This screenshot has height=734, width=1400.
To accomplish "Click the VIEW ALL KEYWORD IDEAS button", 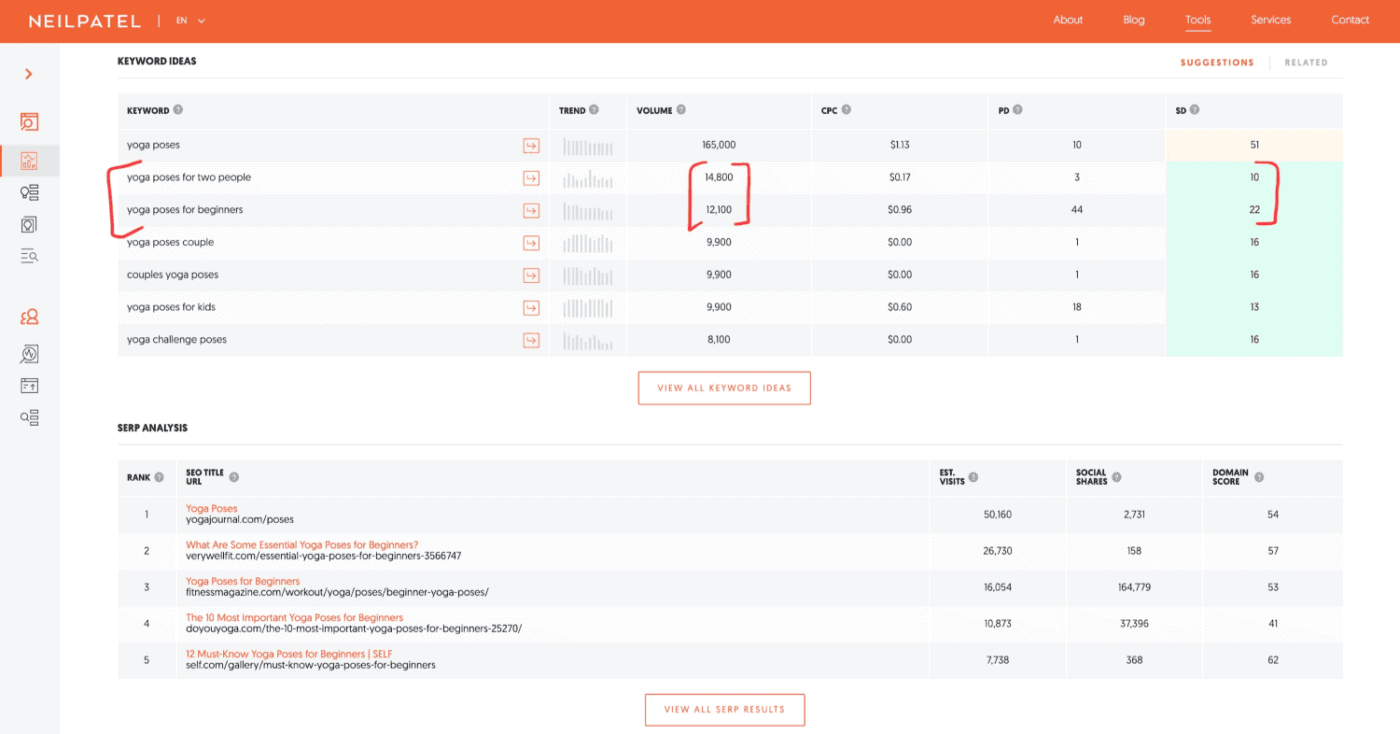I will (x=724, y=387).
